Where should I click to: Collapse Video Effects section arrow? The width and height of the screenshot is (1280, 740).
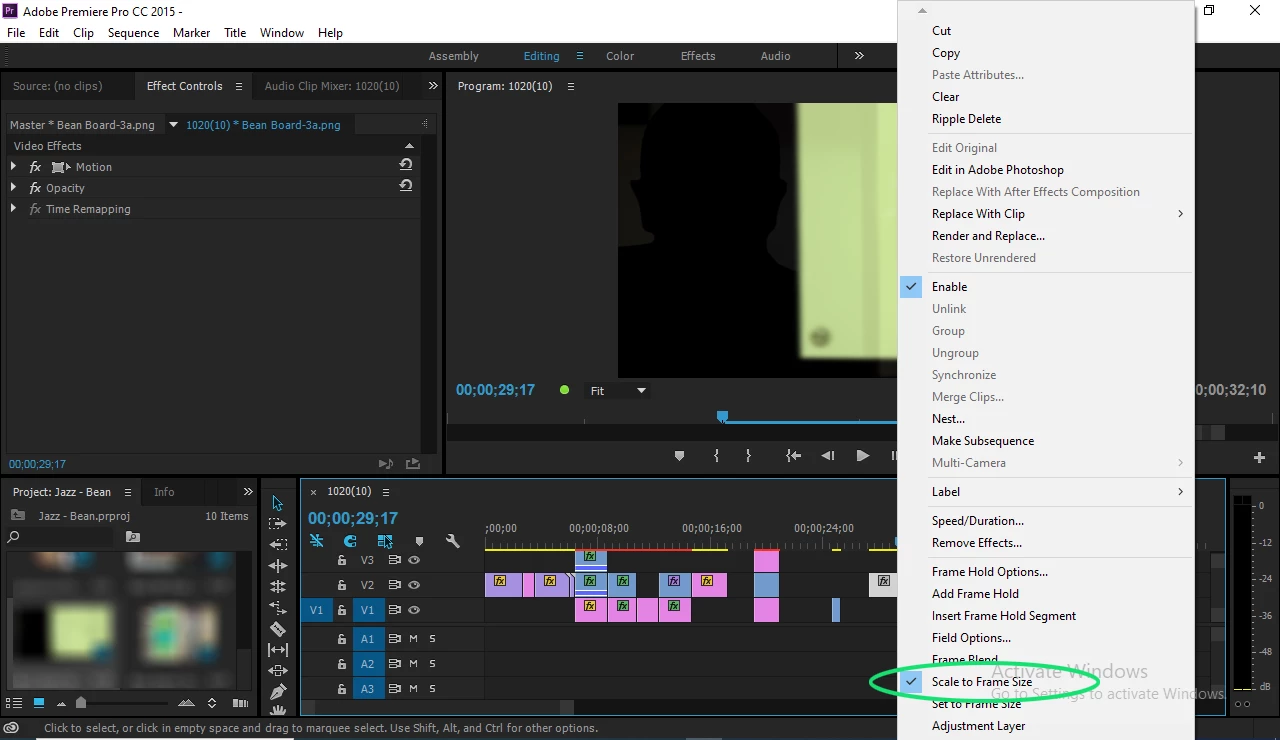pos(408,146)
